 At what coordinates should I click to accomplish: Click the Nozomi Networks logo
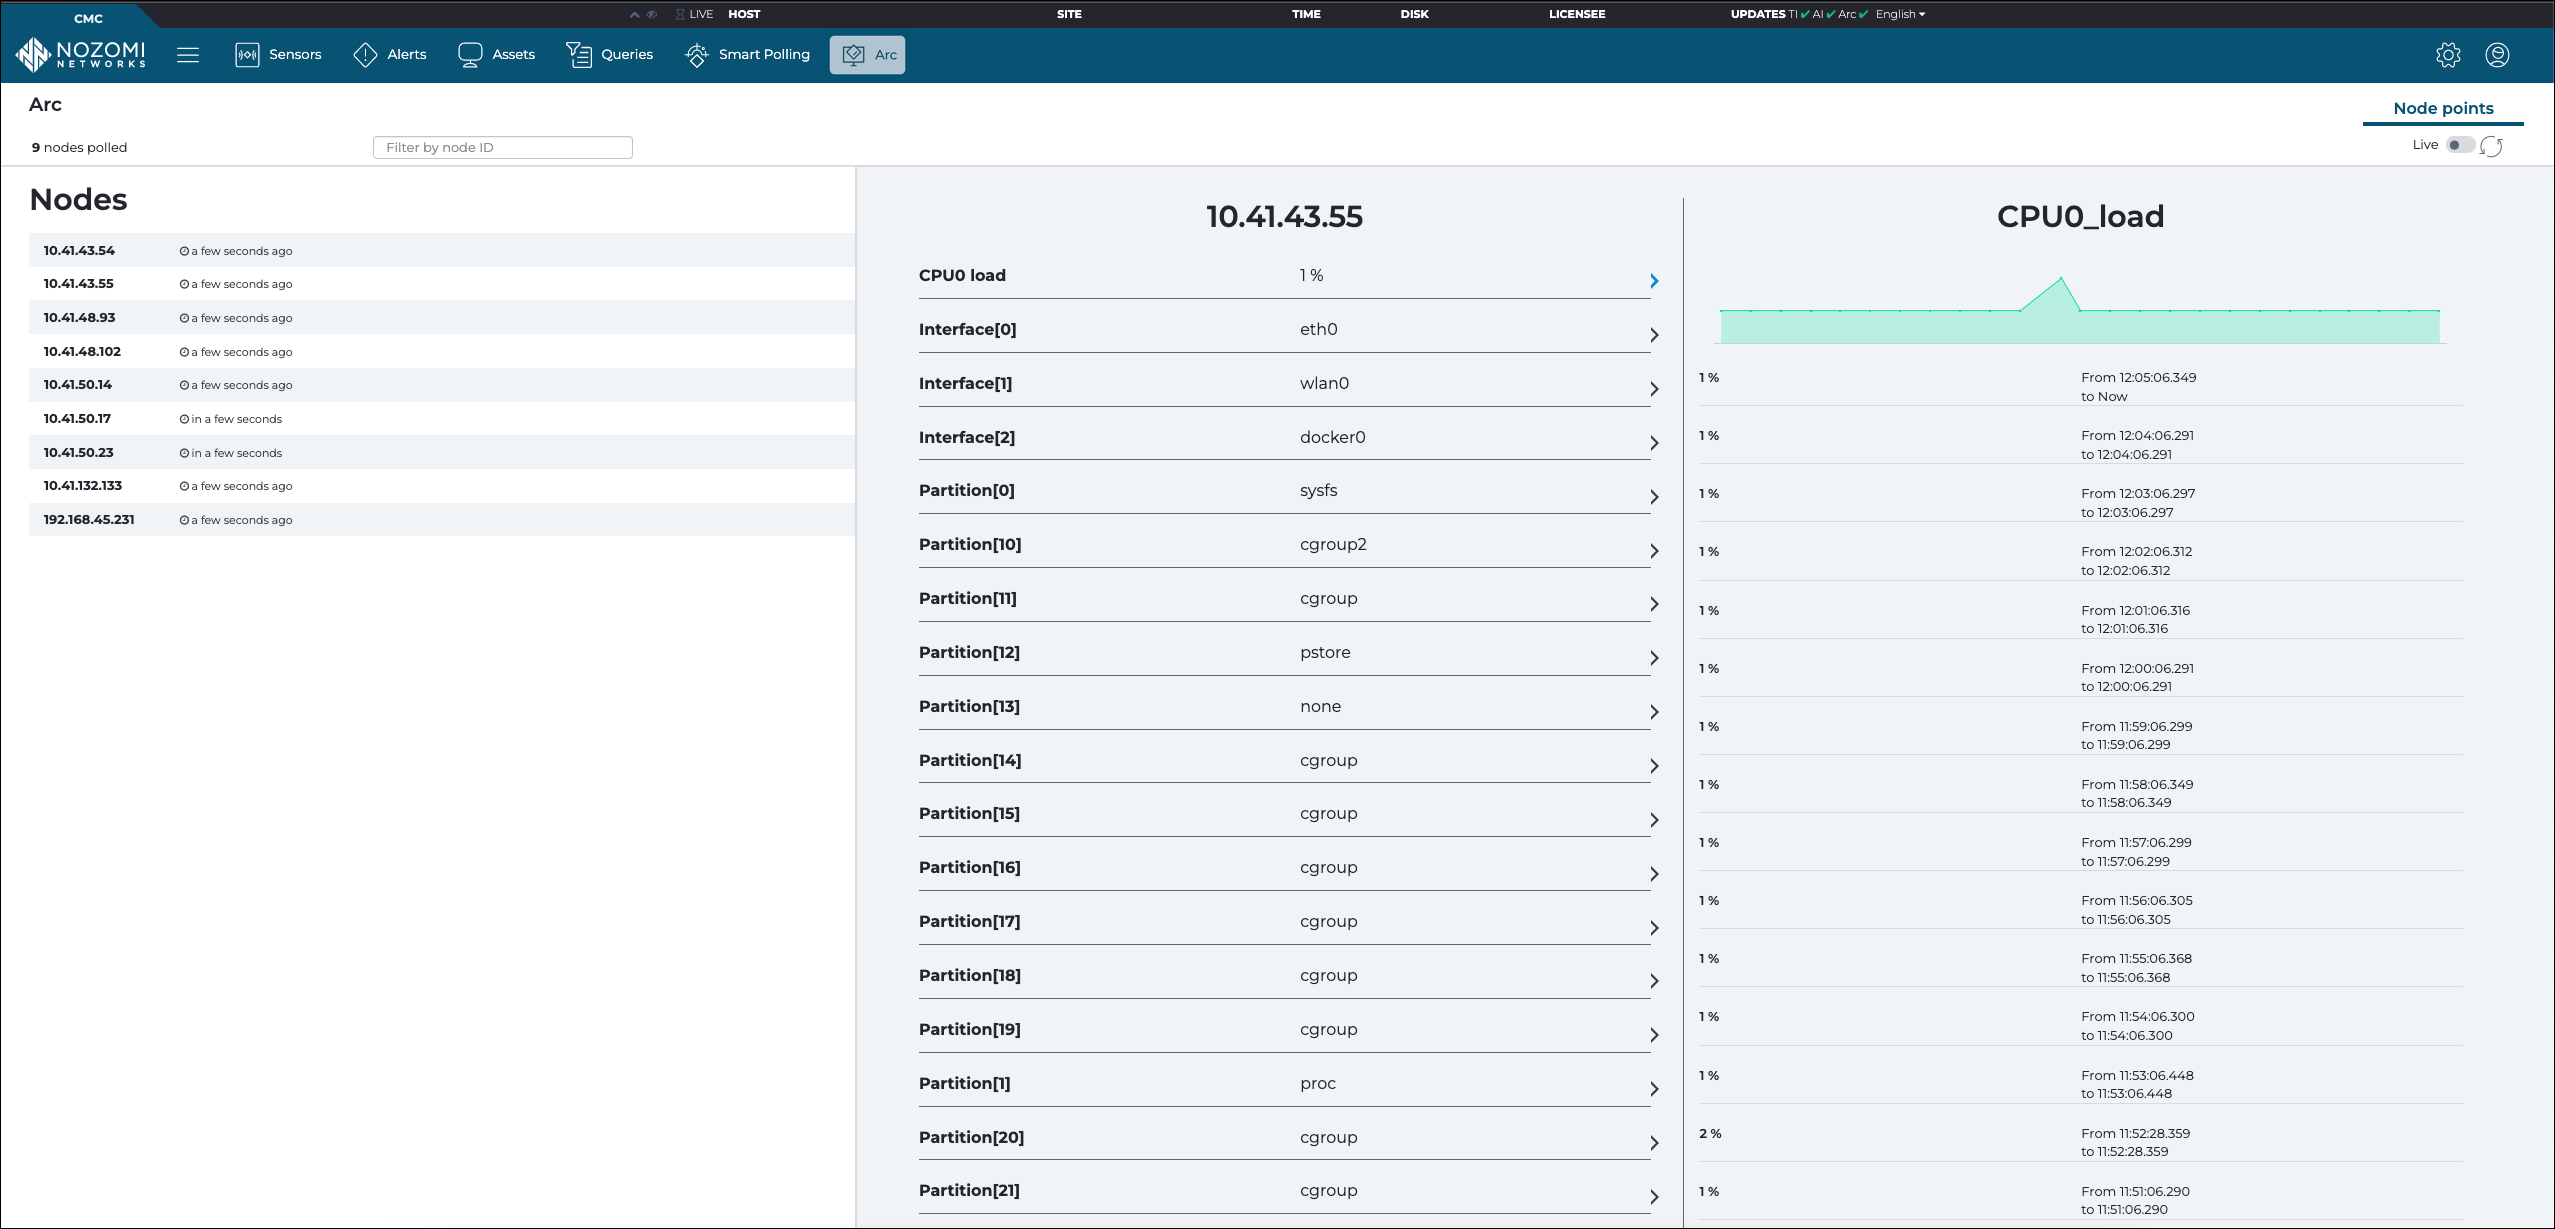click(81, 54)
